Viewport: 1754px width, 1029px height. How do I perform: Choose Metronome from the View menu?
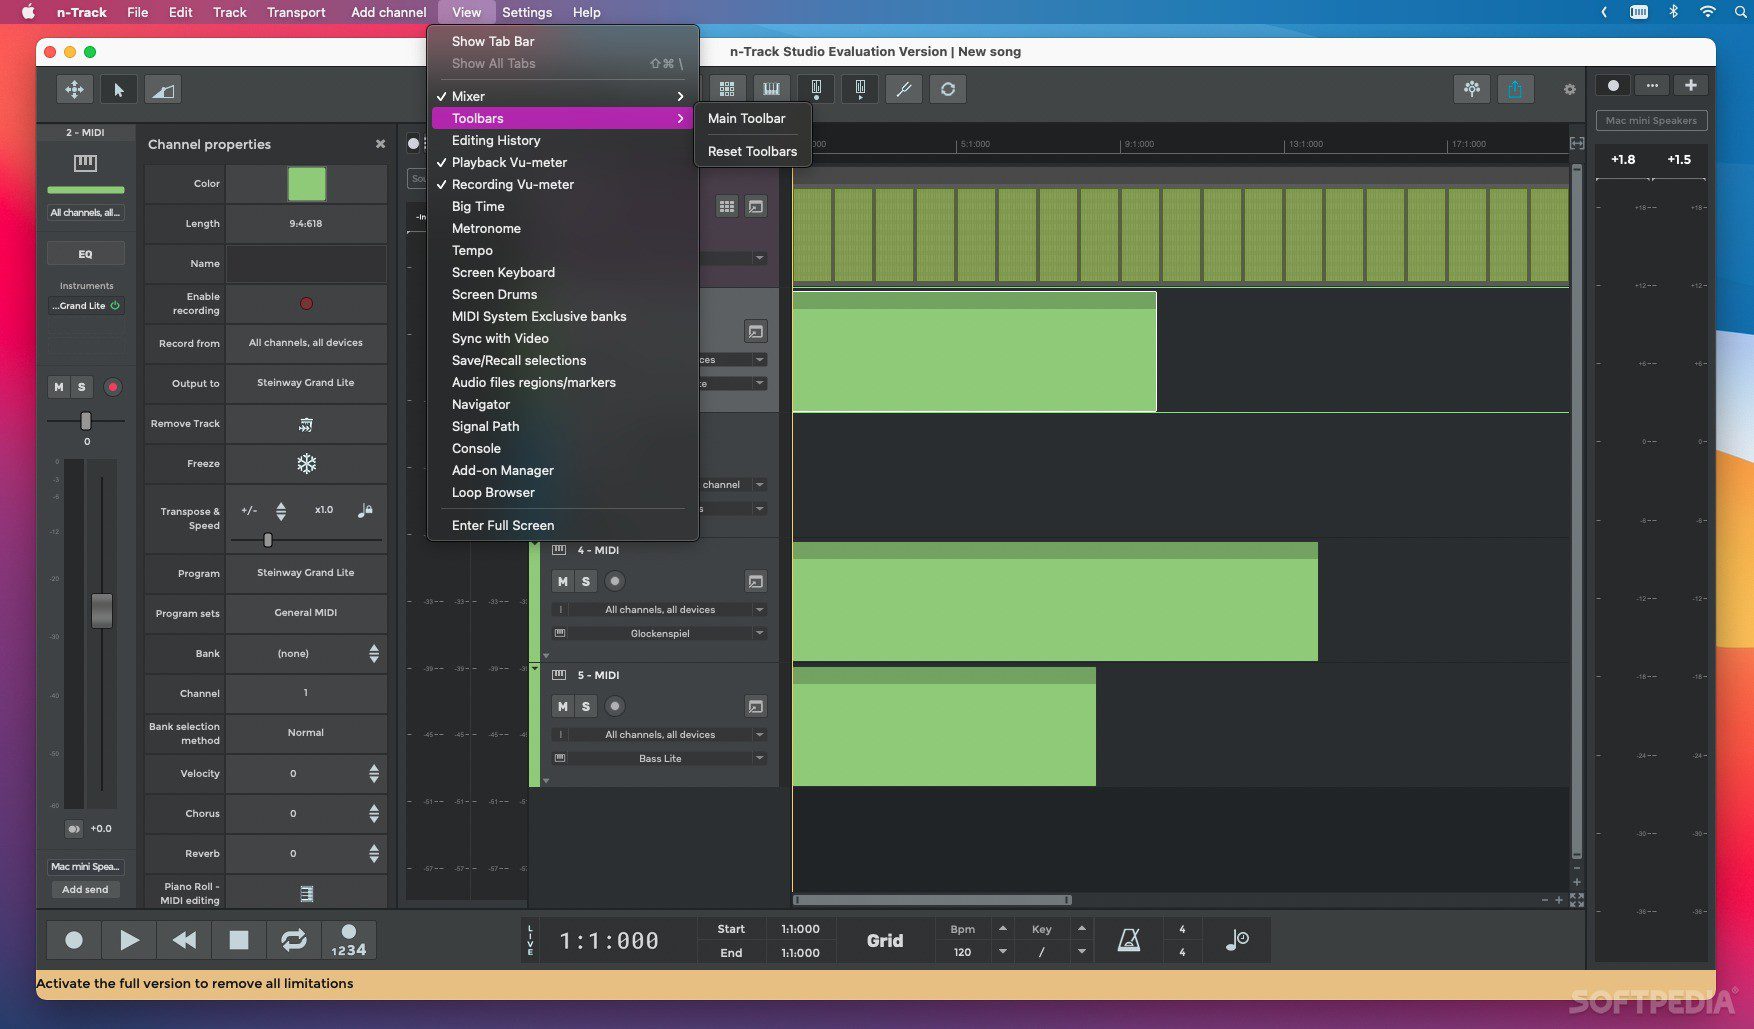point(485,228)
